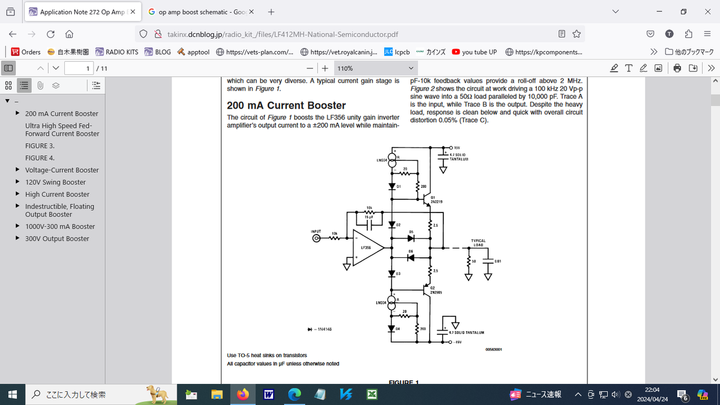The width and height of the screenshot is (720, 405).
Task: Expand the 200 mA Current Booster outline
Action: pos(17,114)
